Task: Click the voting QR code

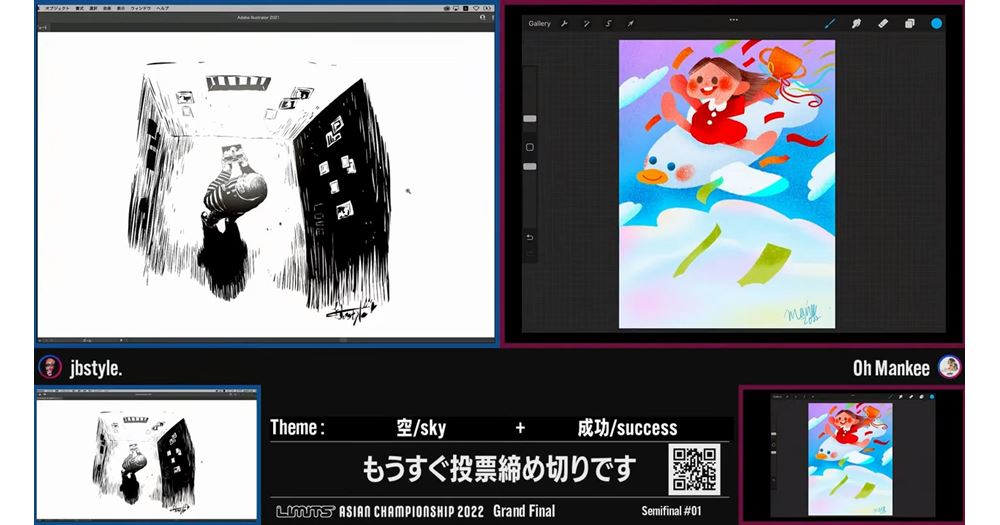Action: (x=694, y=469)
